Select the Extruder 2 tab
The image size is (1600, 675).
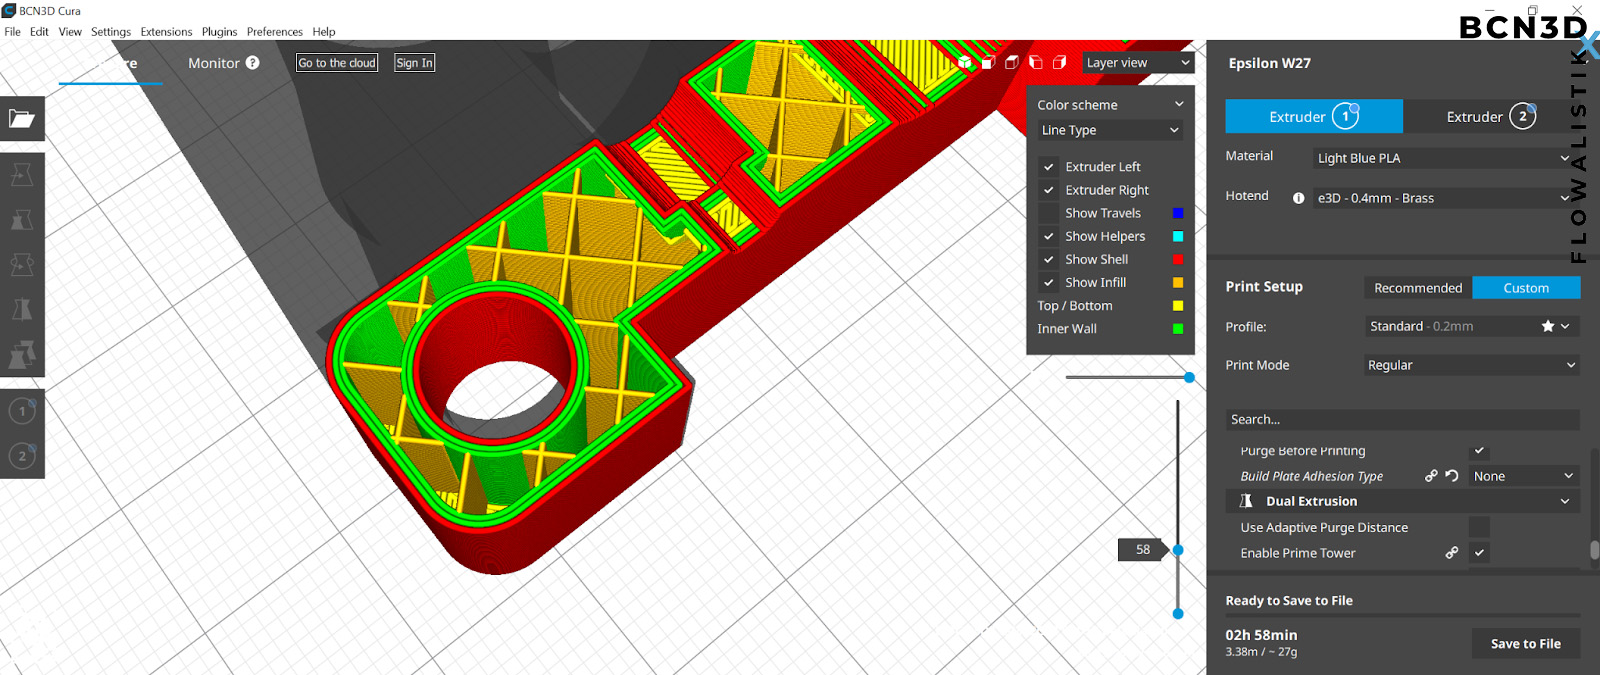[x=1492, y=116]
